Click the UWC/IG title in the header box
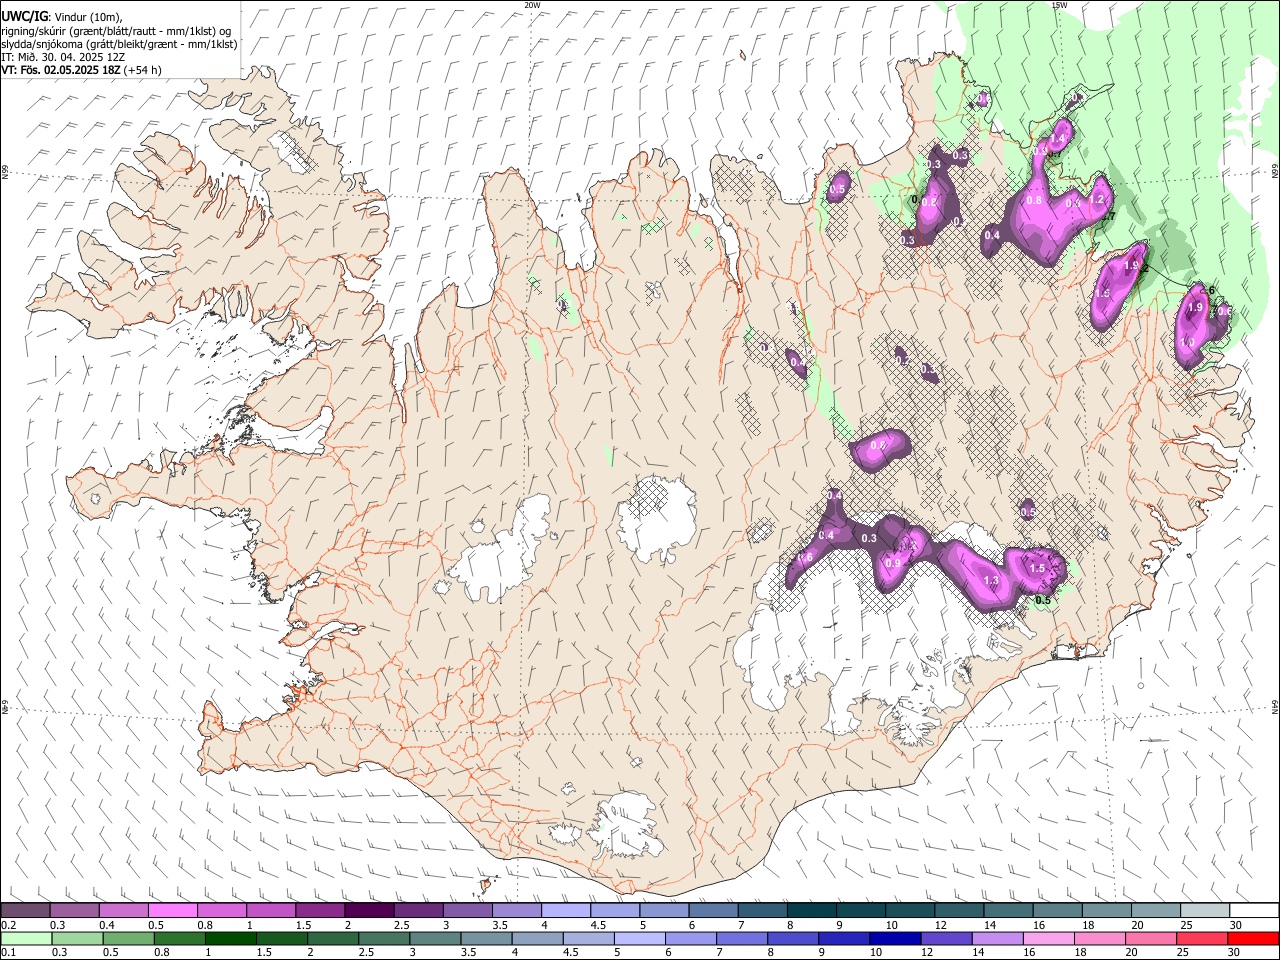The image size is (1280, 960). coord(24,16)
